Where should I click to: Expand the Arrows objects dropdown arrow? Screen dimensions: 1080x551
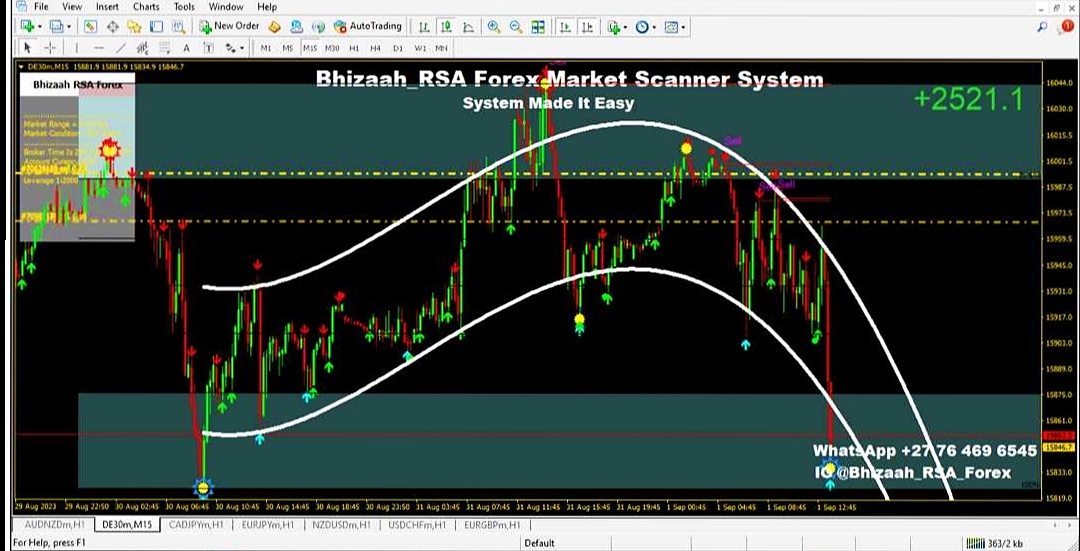point(242,49)
